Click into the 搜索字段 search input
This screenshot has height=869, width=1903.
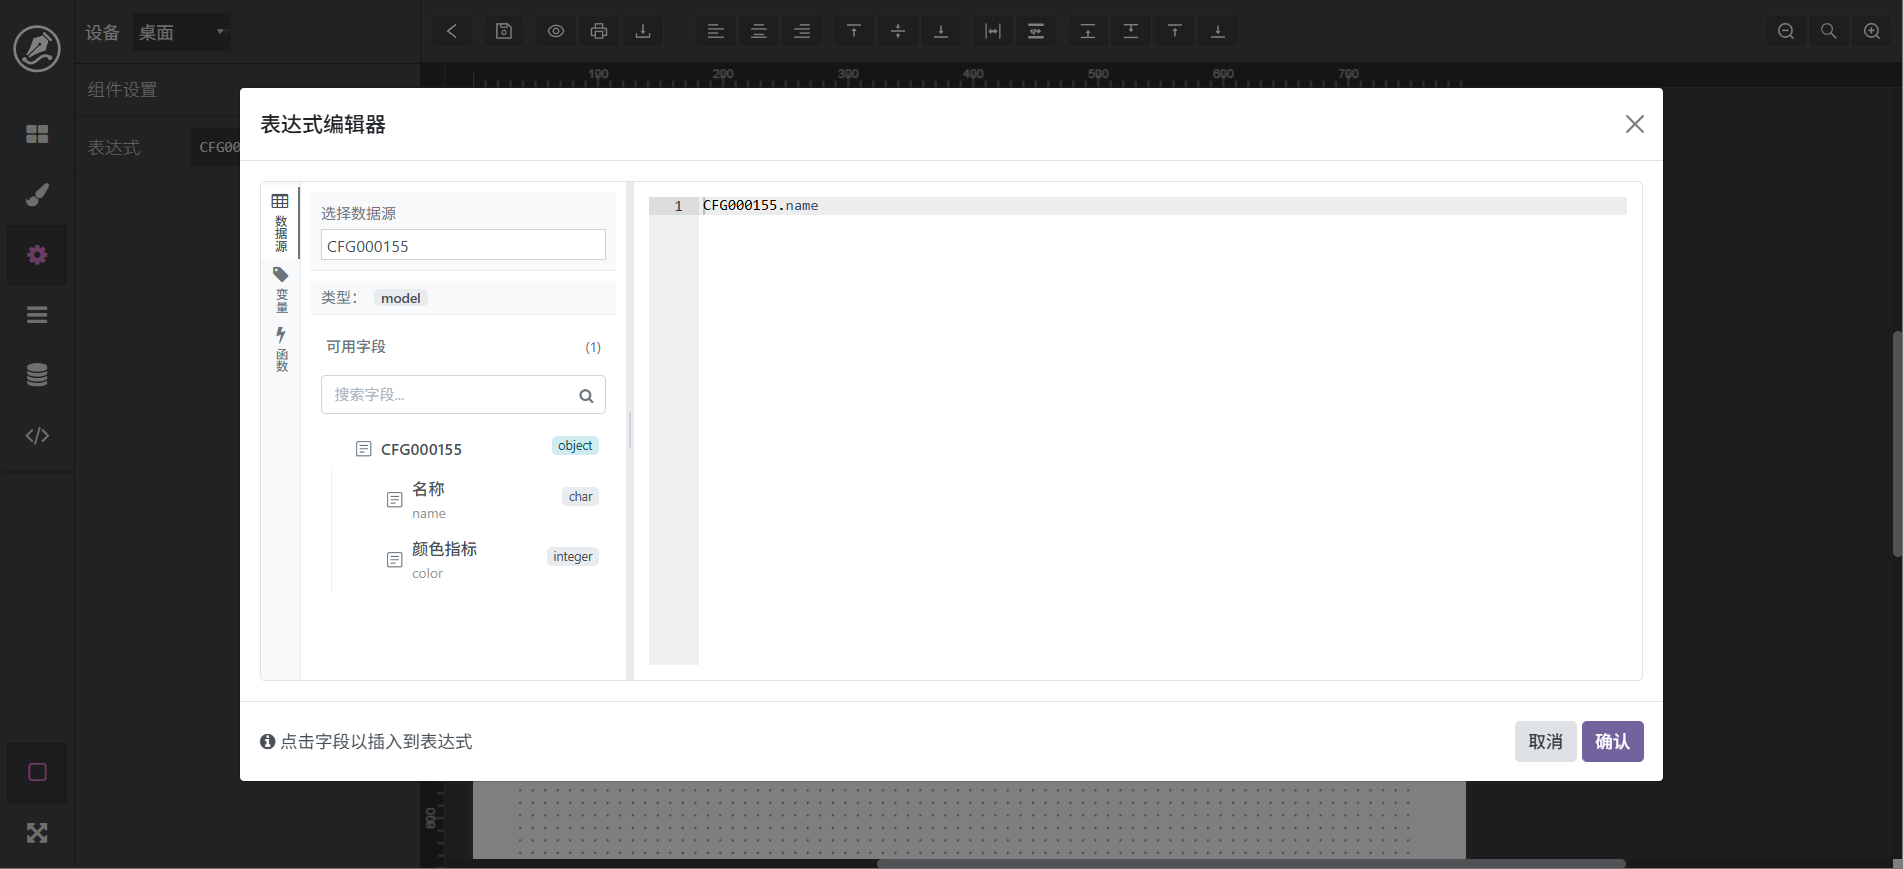coord(450,395)
